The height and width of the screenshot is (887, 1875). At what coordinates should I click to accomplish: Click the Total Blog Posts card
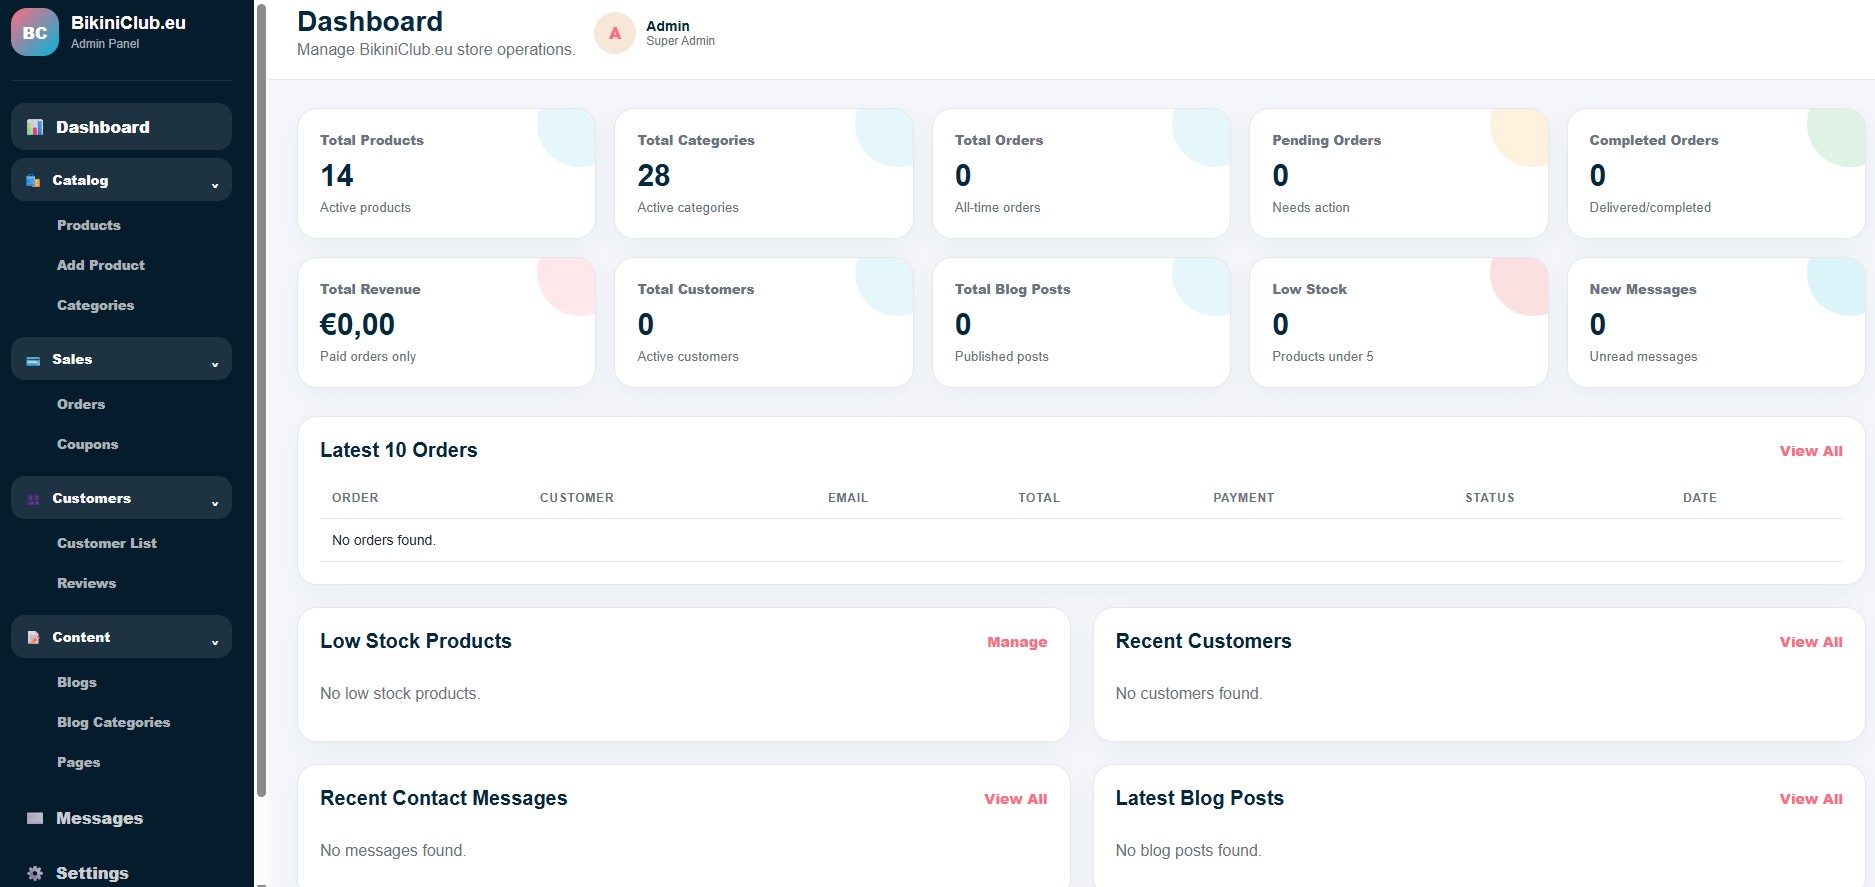click(1081, 322)
